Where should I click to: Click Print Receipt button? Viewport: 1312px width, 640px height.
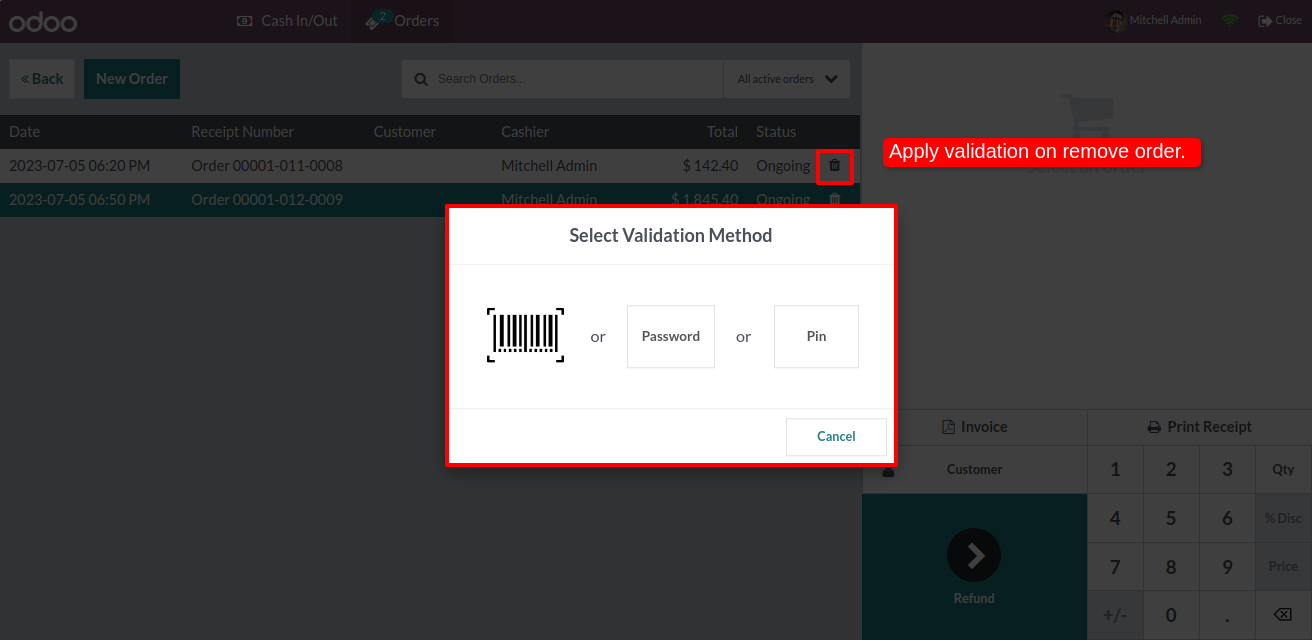click(x=1199, y=427)
